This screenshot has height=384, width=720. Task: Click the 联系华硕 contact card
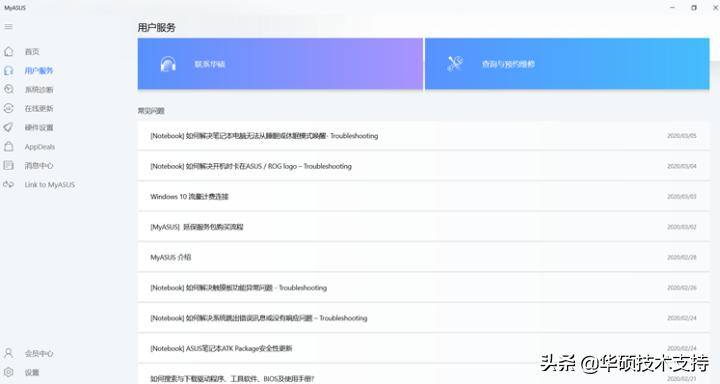[280, 64]
